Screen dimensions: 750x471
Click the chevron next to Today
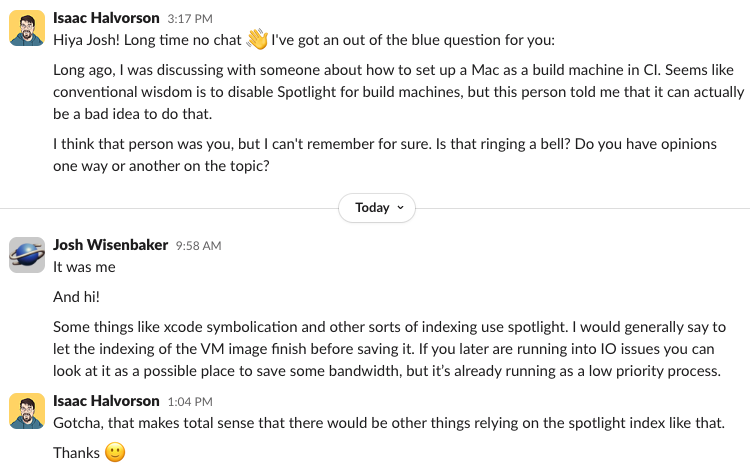400,208
